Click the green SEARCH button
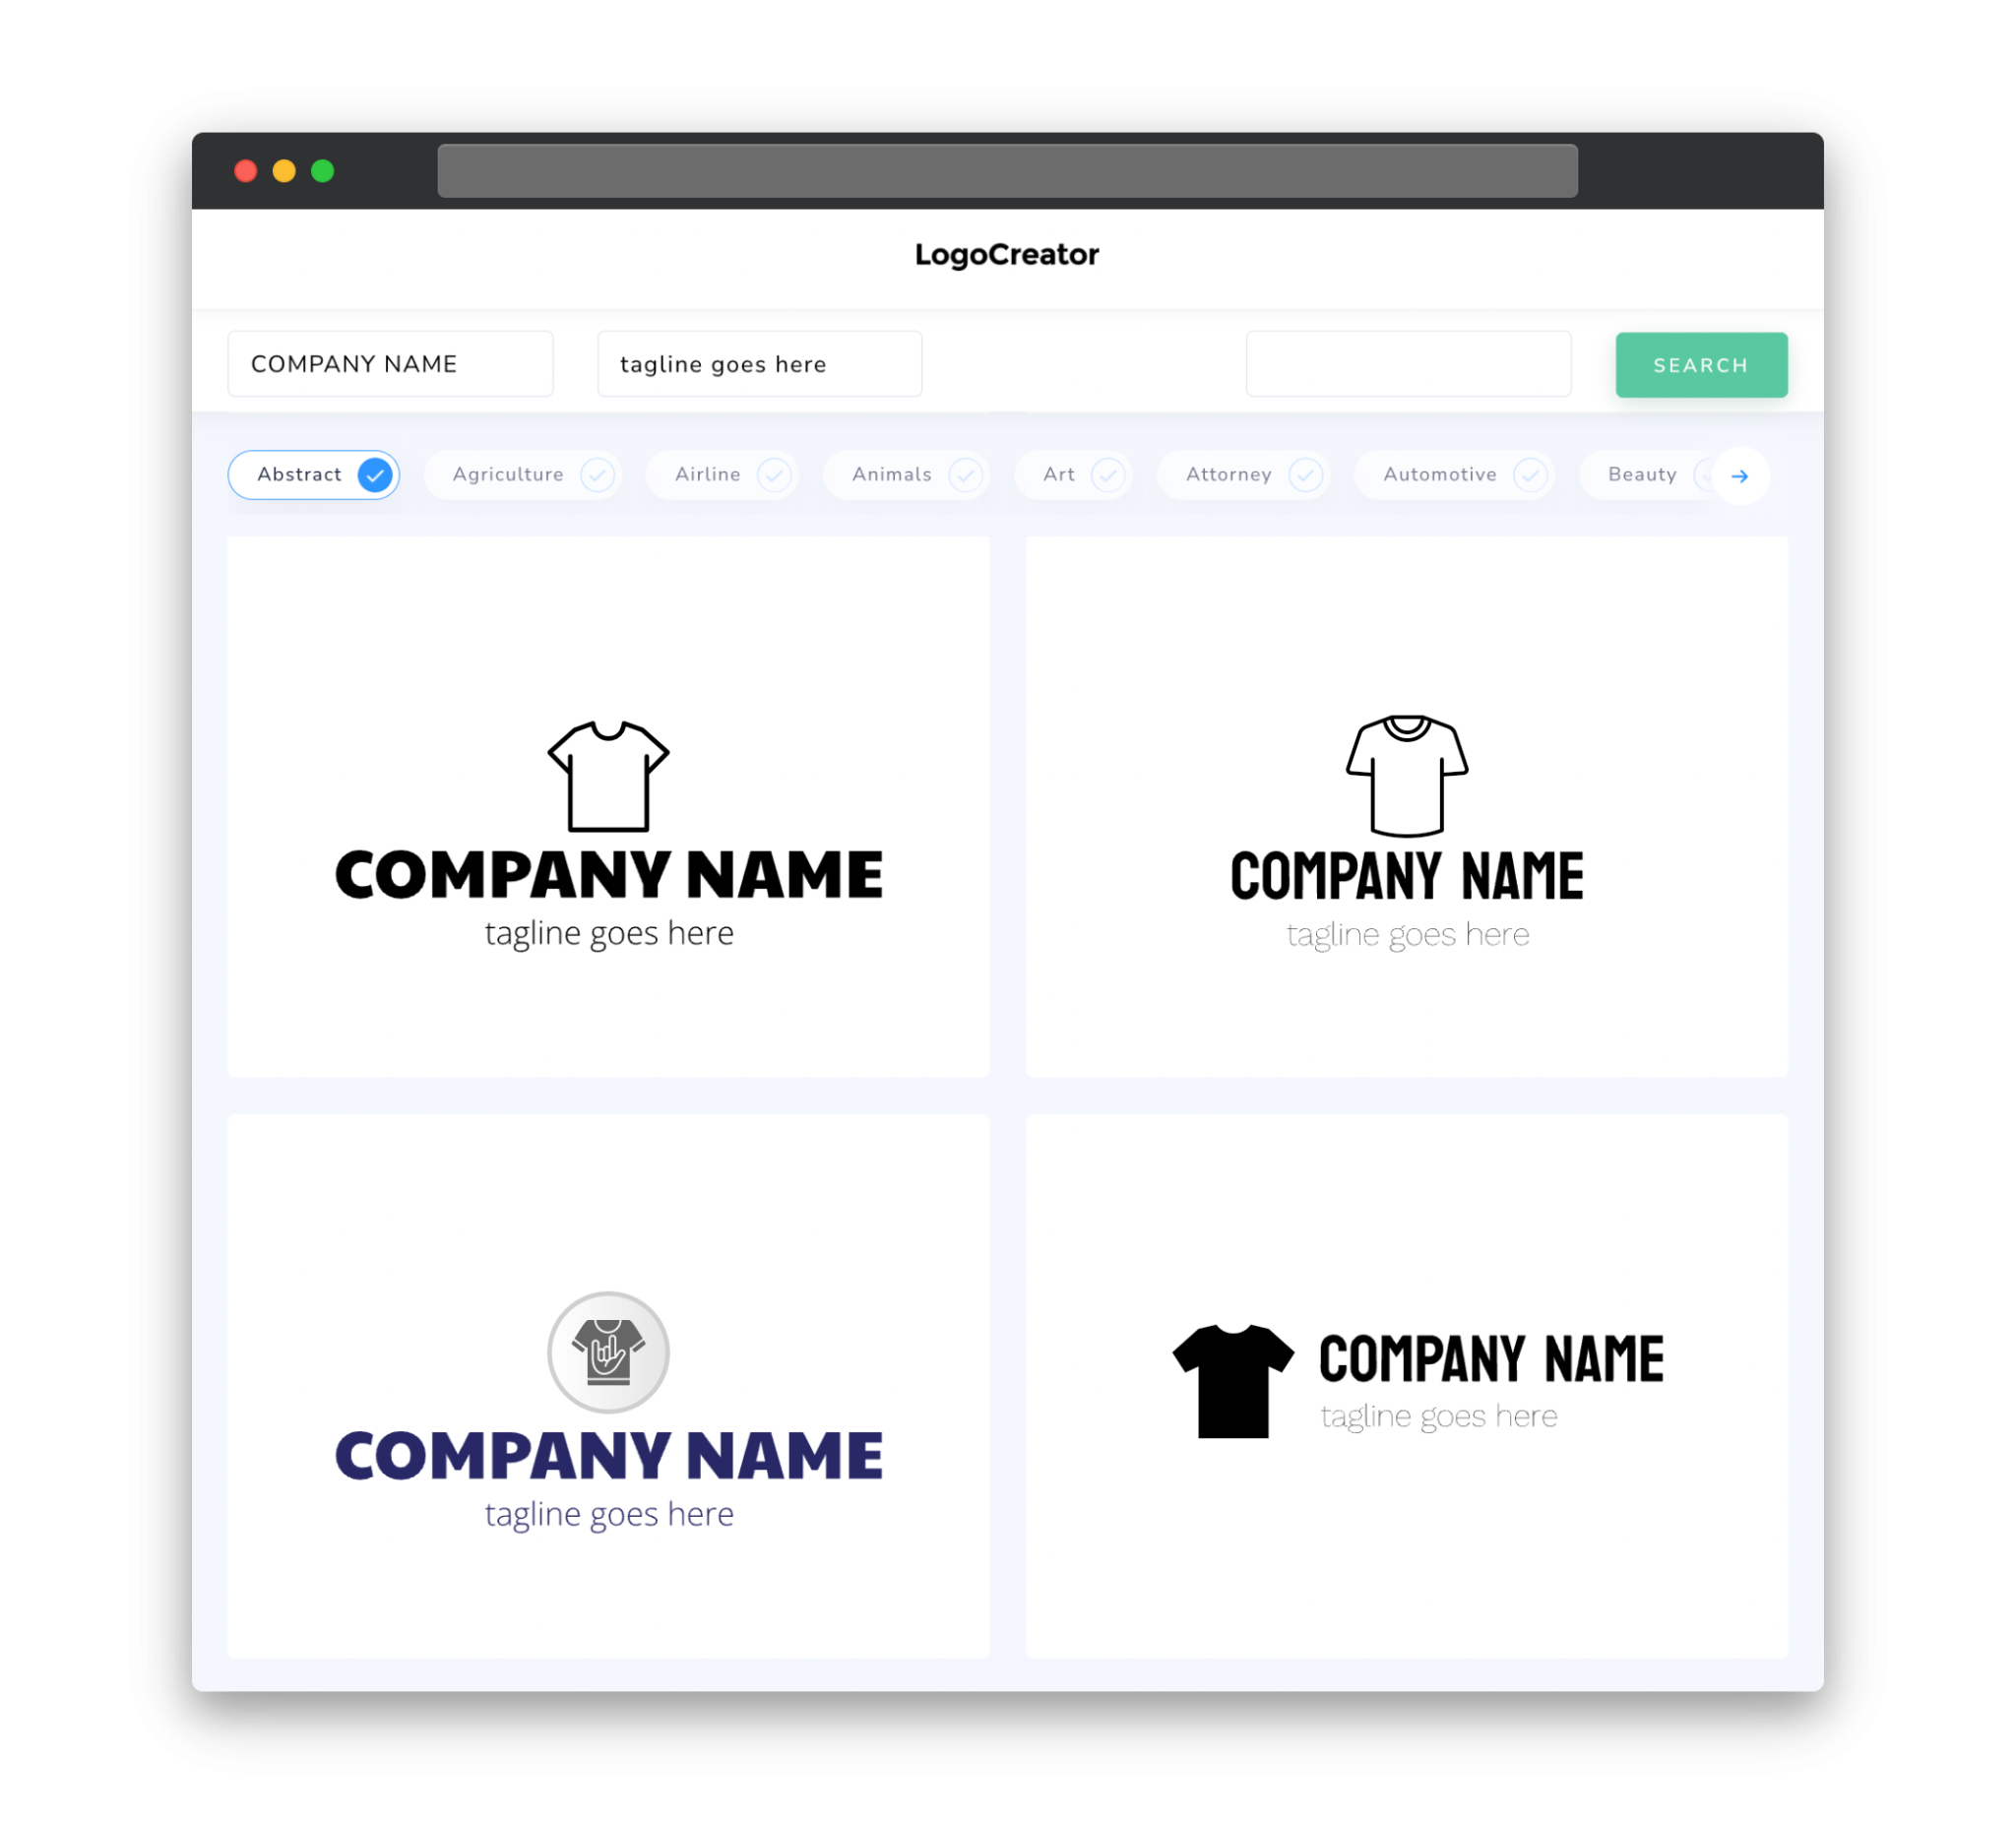This screenshot has height=1824, width=2016. point(1698,363)
